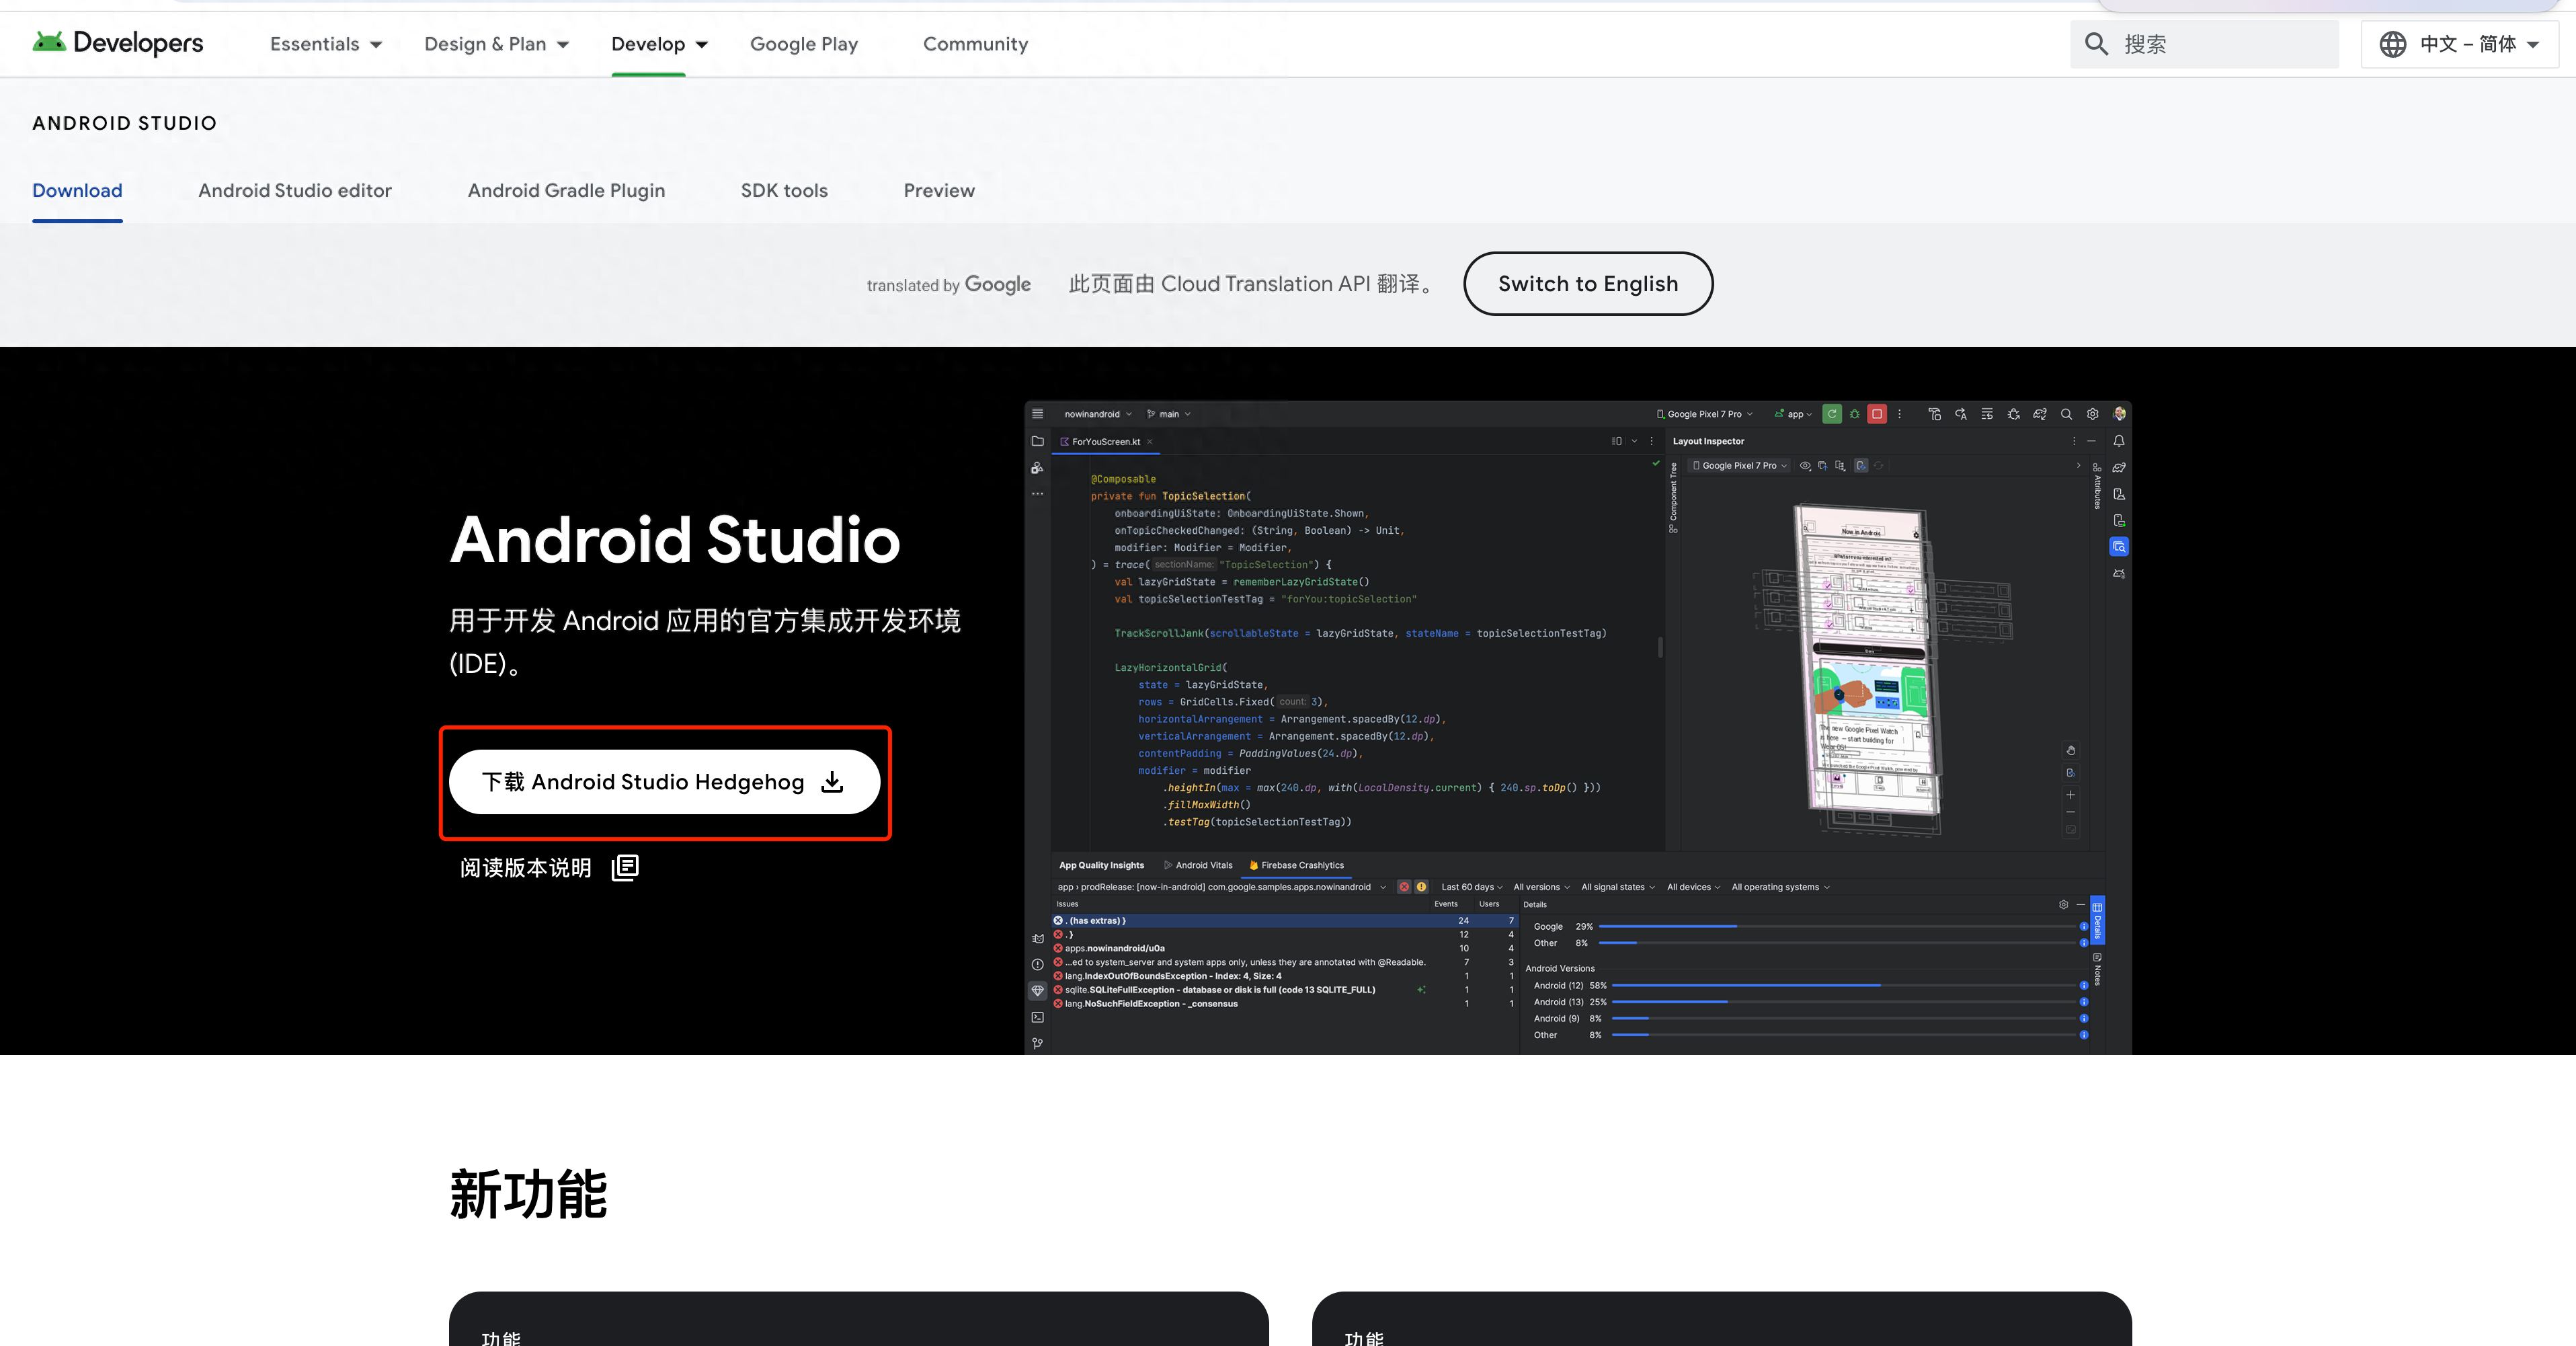Open the All signal states filter dropdown
2576x1346 pixels.
point(1617,887)
